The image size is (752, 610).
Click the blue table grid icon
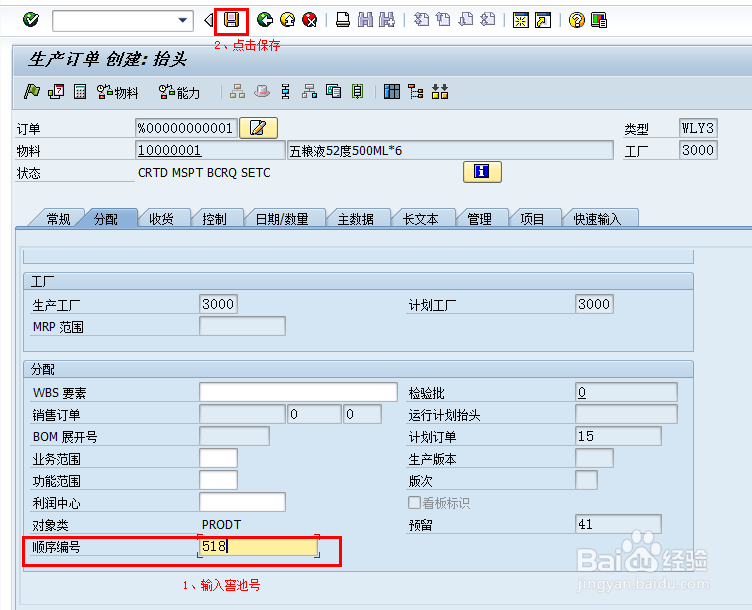point(392,91)
